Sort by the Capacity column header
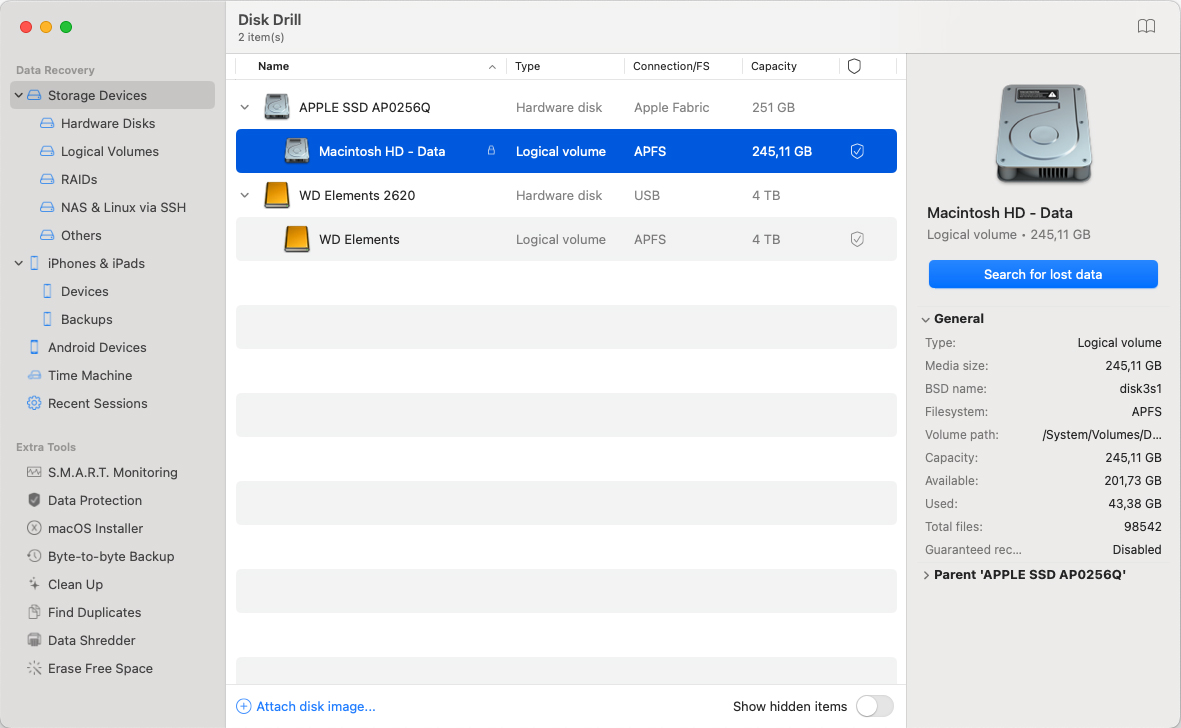1181x728 pixels. (x=774, y=66)
